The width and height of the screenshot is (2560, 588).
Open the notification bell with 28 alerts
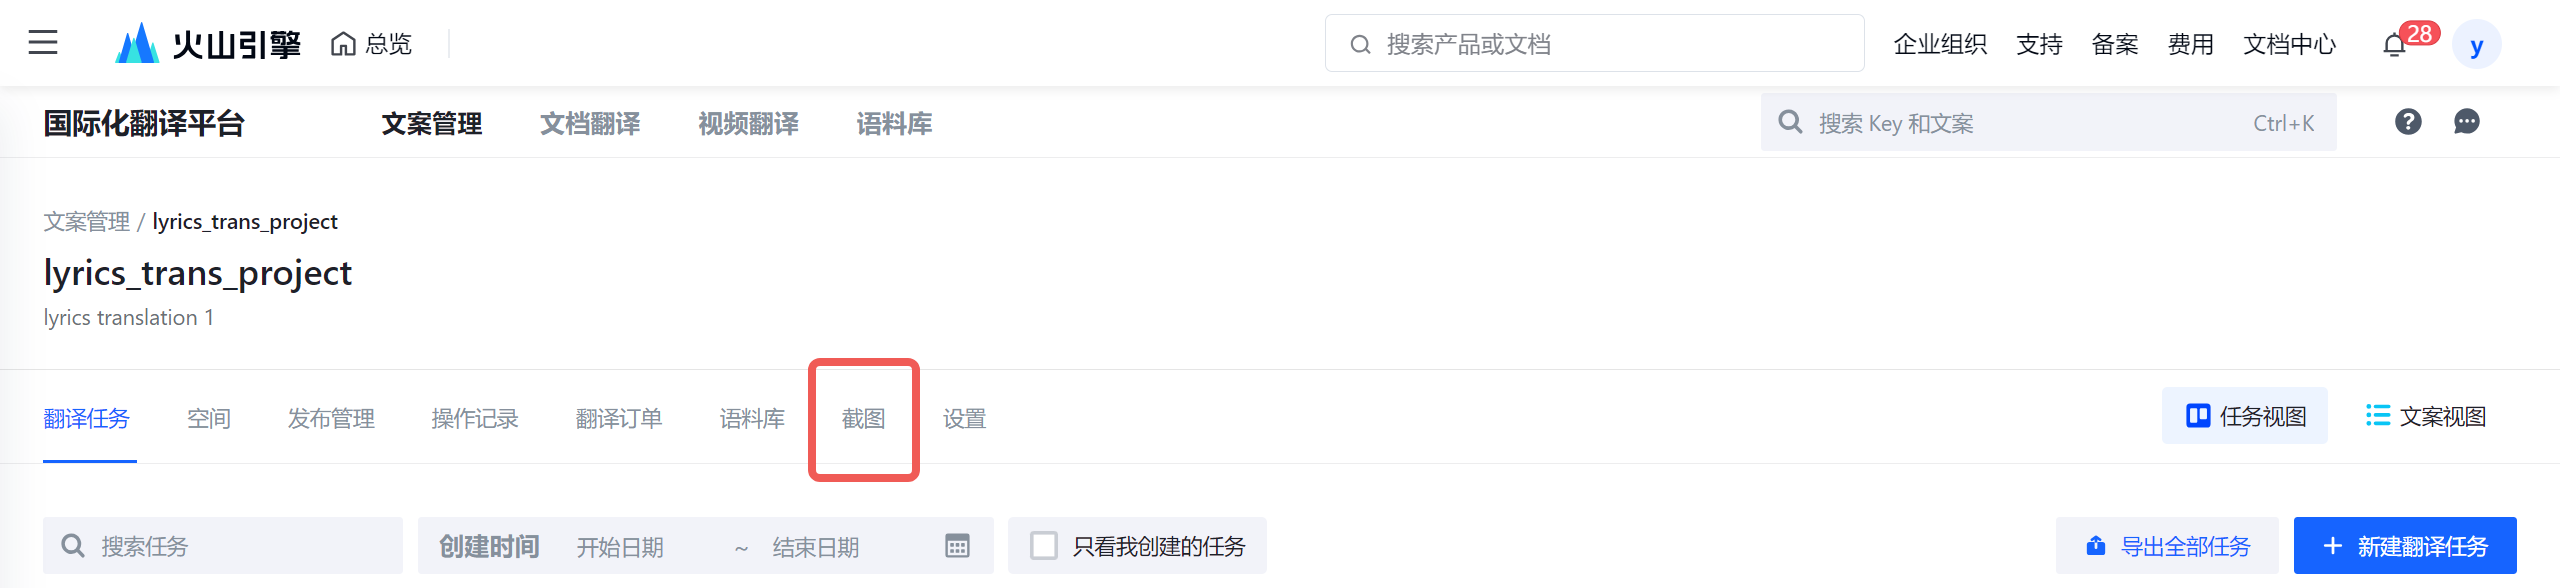pyautogui.click(x=2394, y=45)
